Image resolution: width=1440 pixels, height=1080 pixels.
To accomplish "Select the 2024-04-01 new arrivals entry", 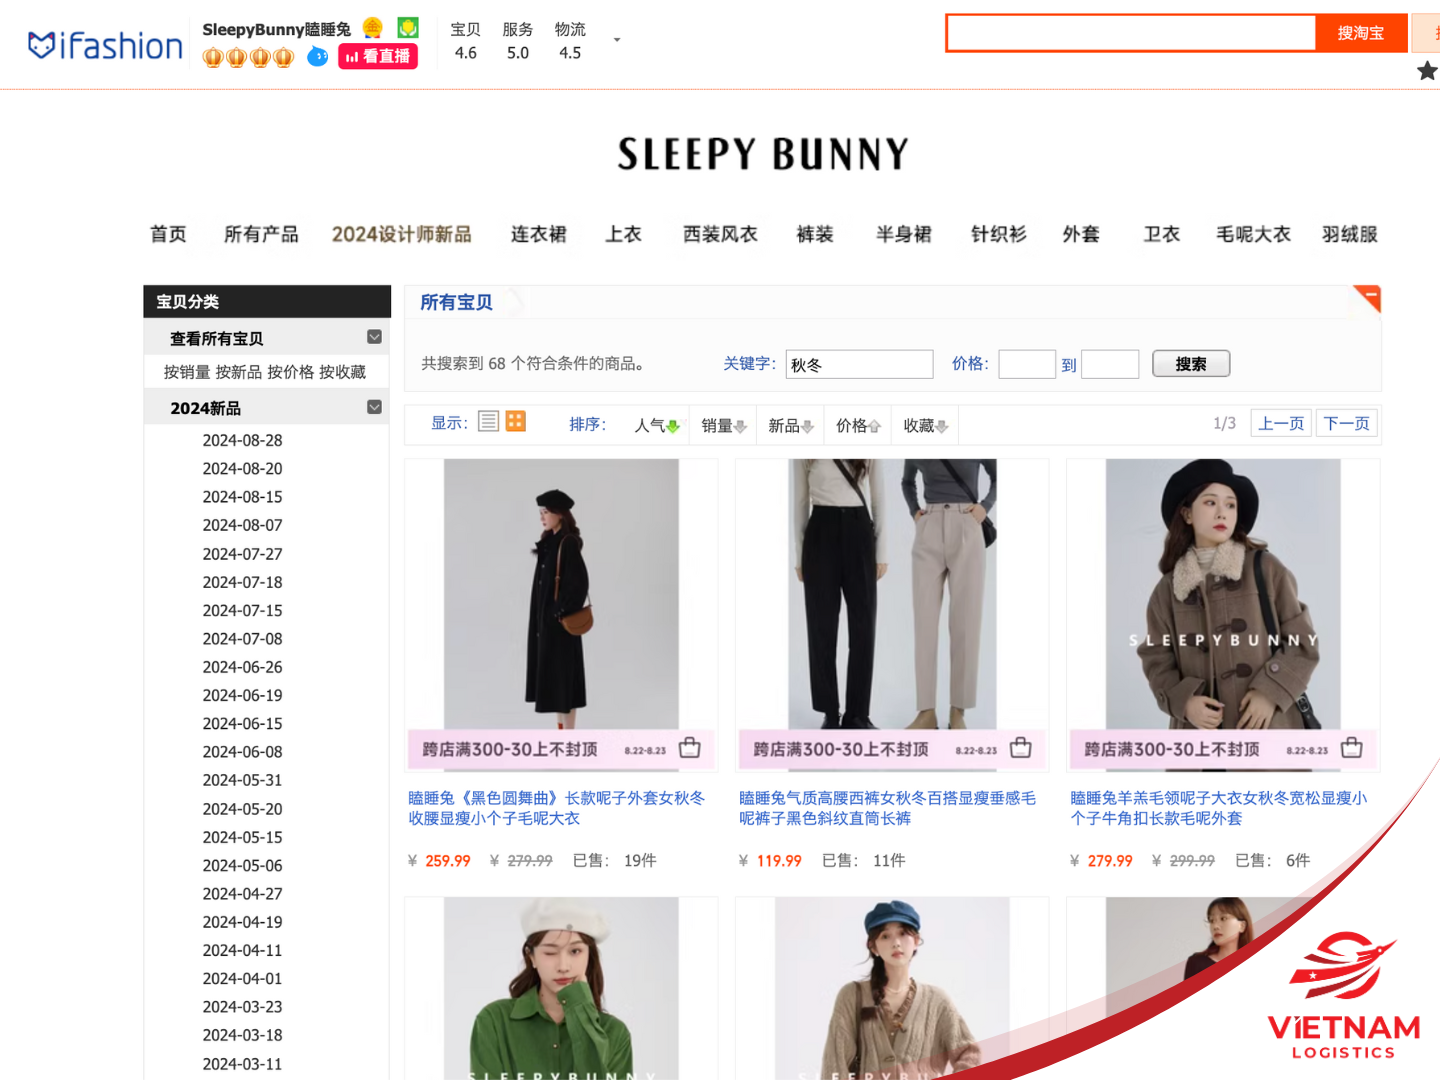I will coord(243,979).
